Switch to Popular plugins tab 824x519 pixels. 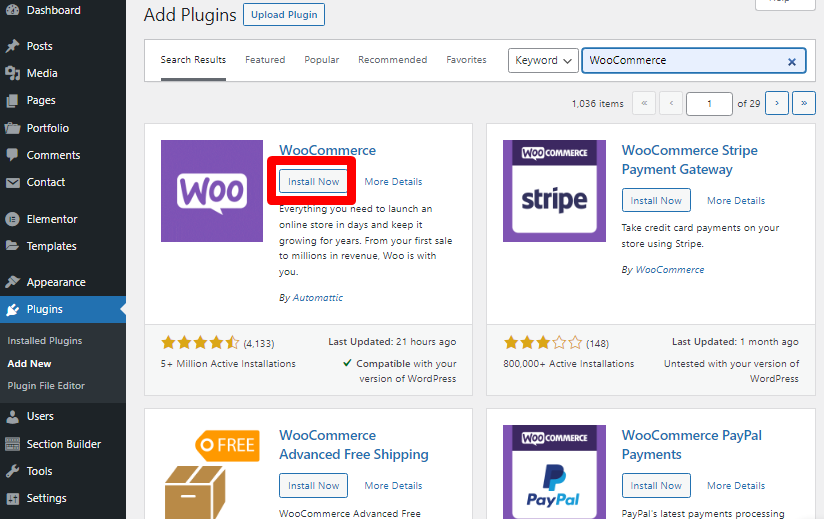[322, 60]
